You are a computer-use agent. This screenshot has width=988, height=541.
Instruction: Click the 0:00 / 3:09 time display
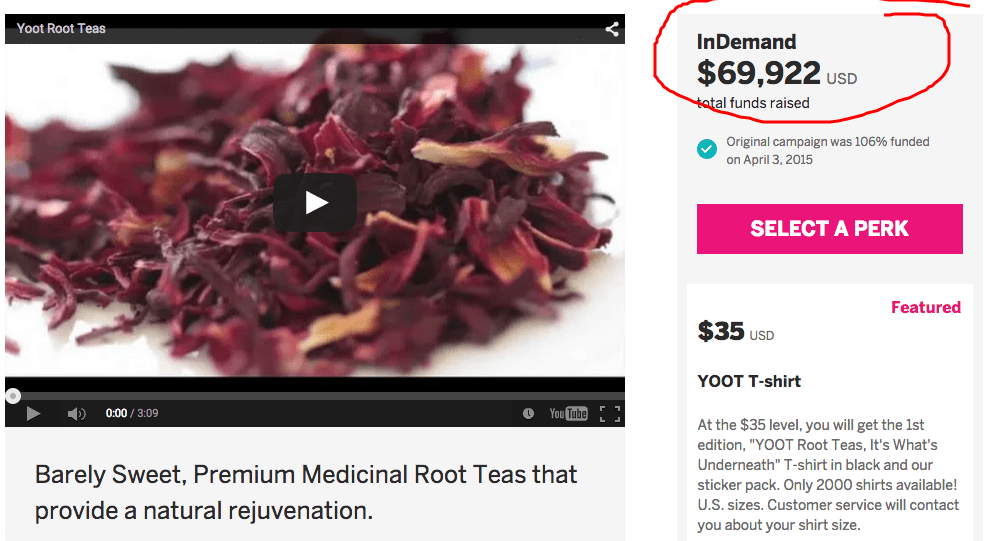[132, 414]
